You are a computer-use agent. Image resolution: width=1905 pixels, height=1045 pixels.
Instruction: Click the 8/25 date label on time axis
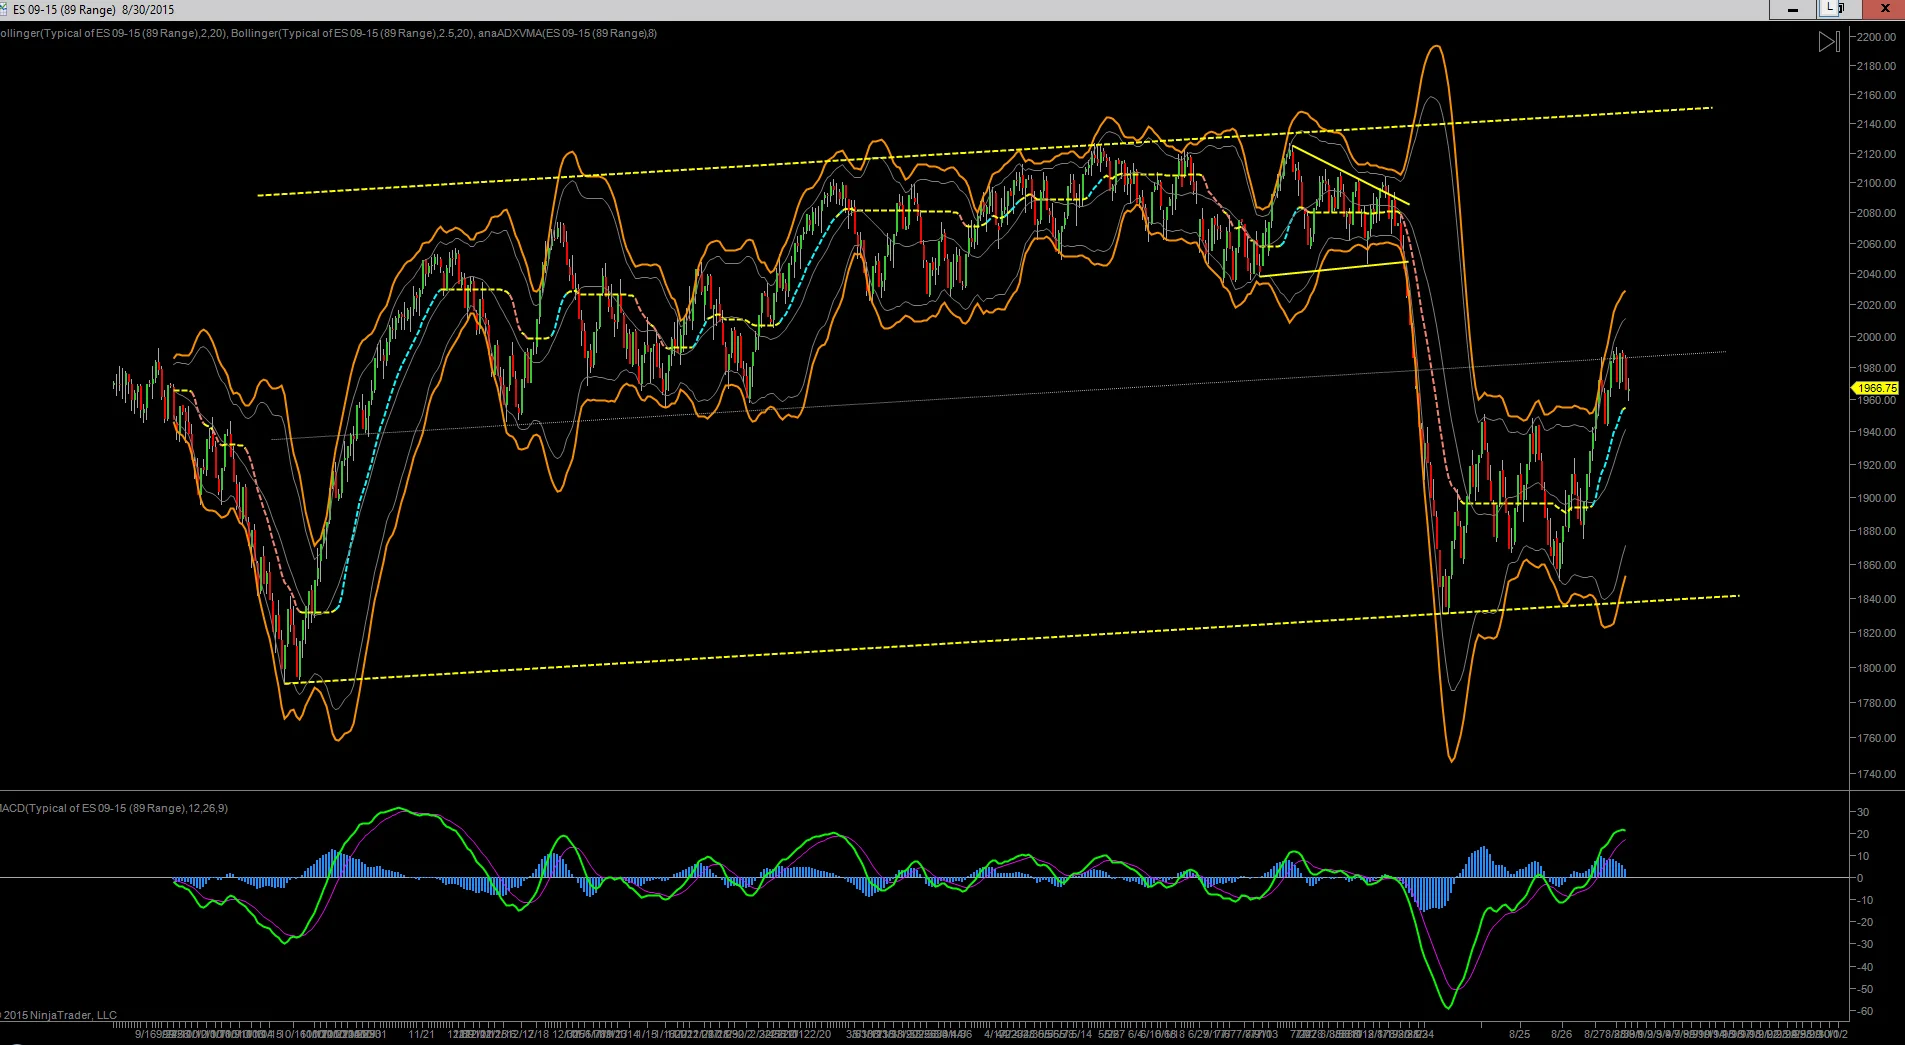tap(1519, 1034)
